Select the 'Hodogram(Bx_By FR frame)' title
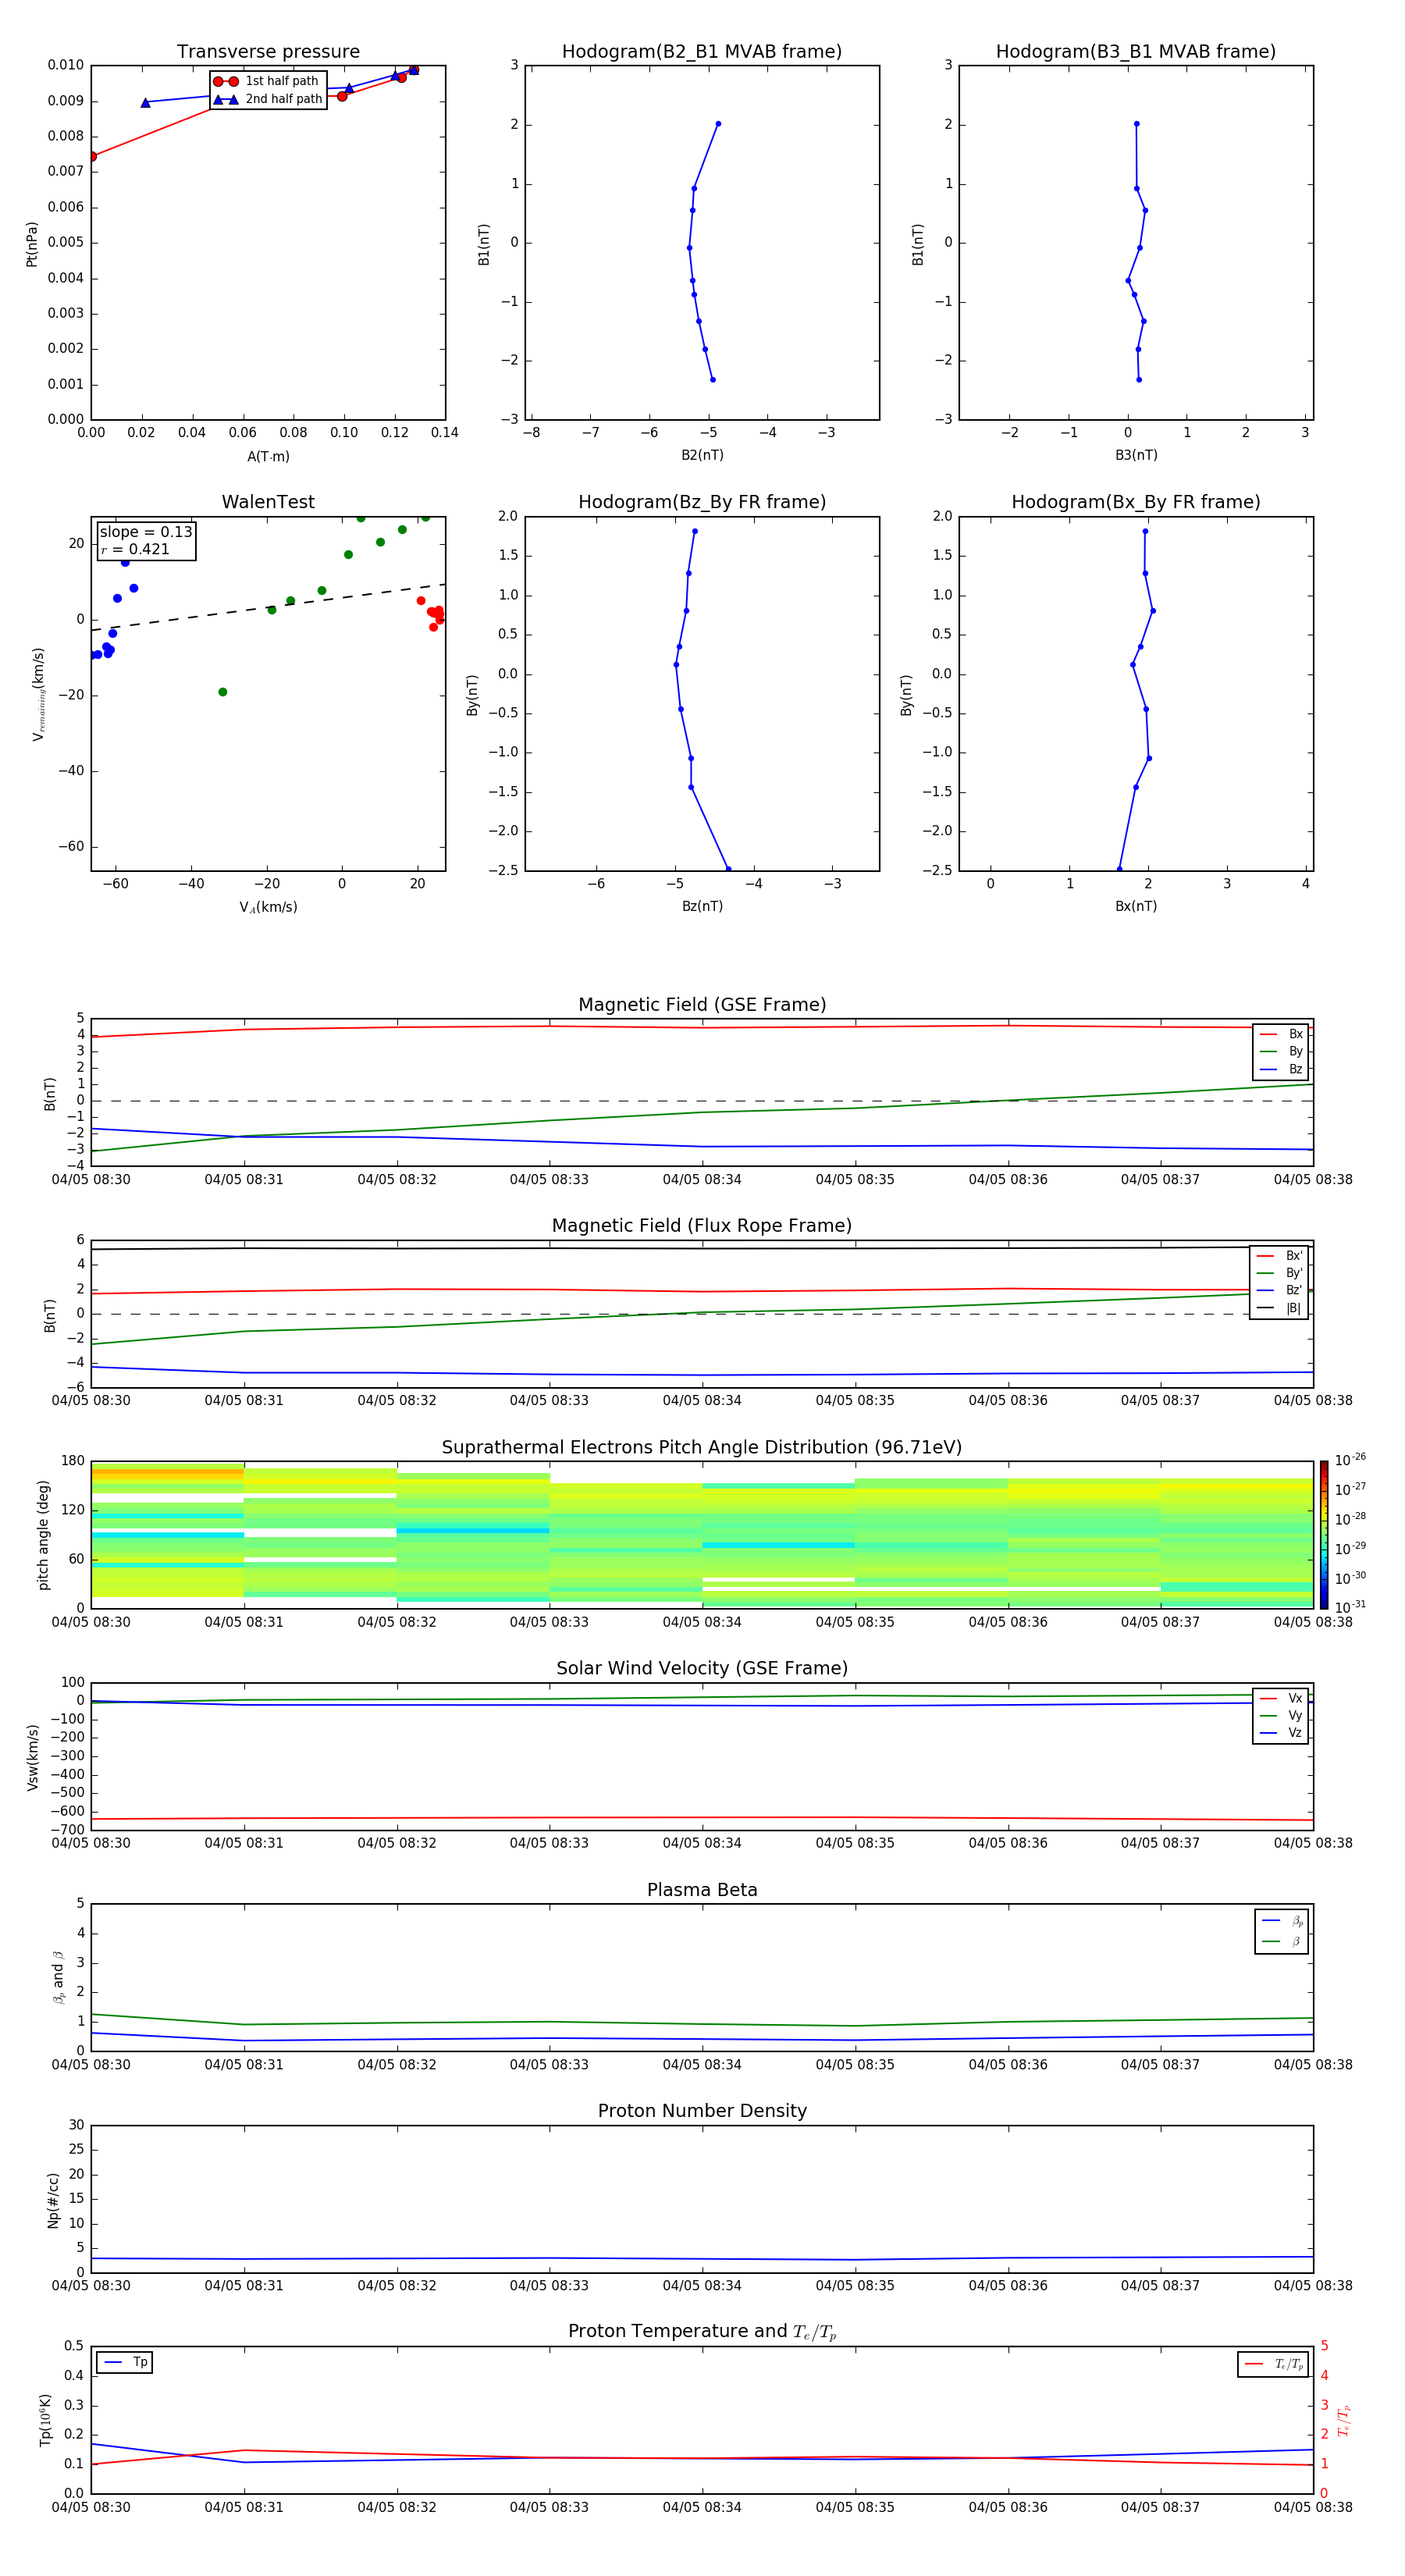The width and height of the screenshot is (1405, 2576). coord(1136,502)
